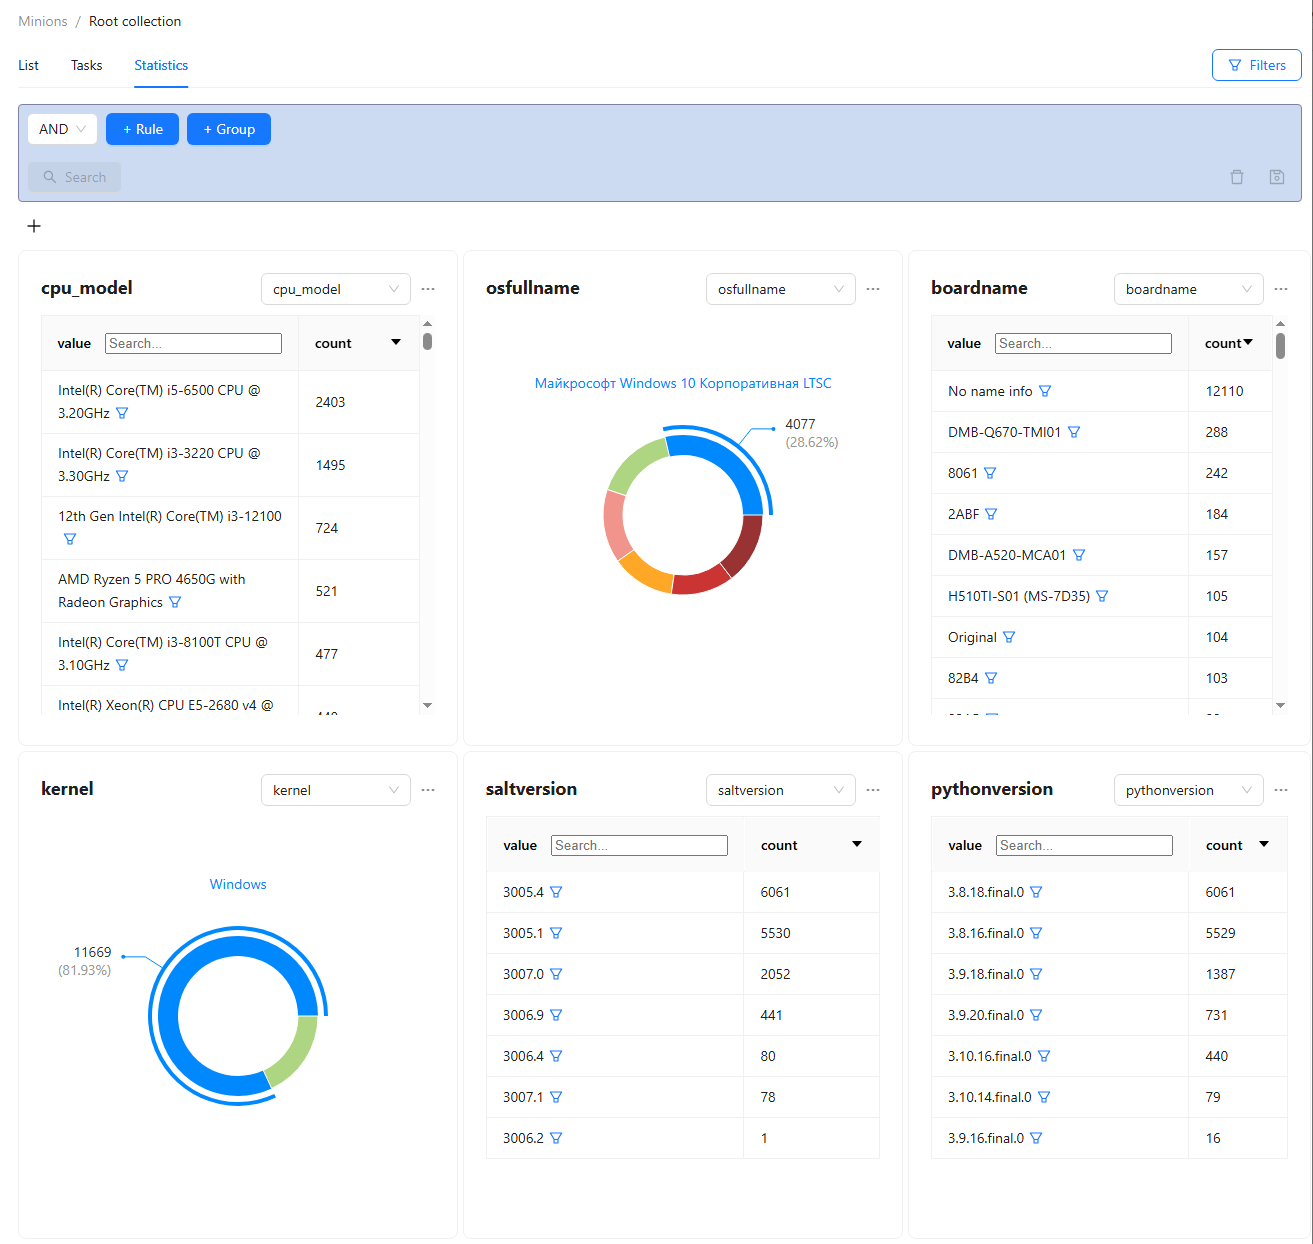The height and width of the screenshot is (1244, 1313).
Task: Open kernel widget options menu
Action: (428, 790)
